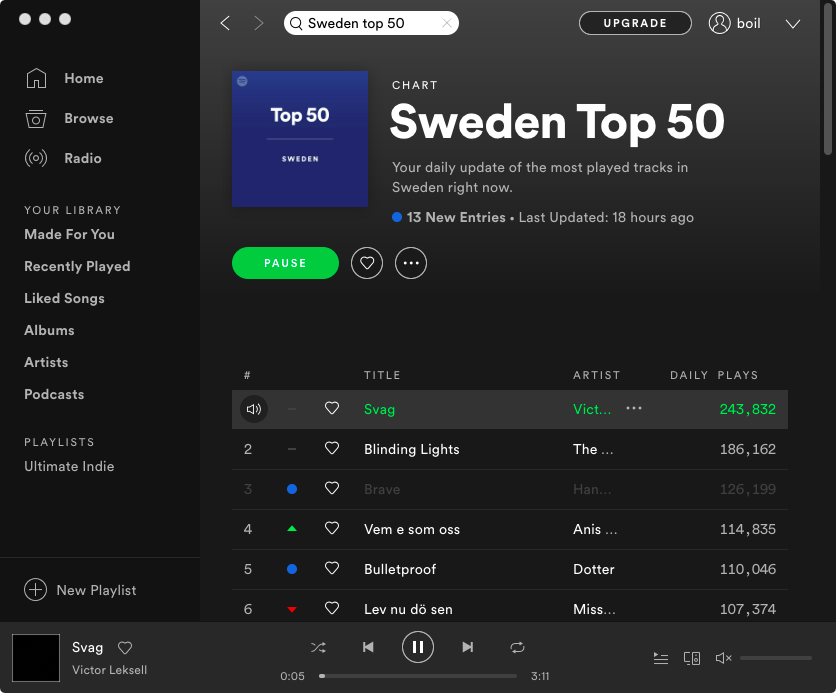The width and height of the screenshot is (836, 693).
Task: Click the The ... artist of Blinding Lights
Action: 593,449
